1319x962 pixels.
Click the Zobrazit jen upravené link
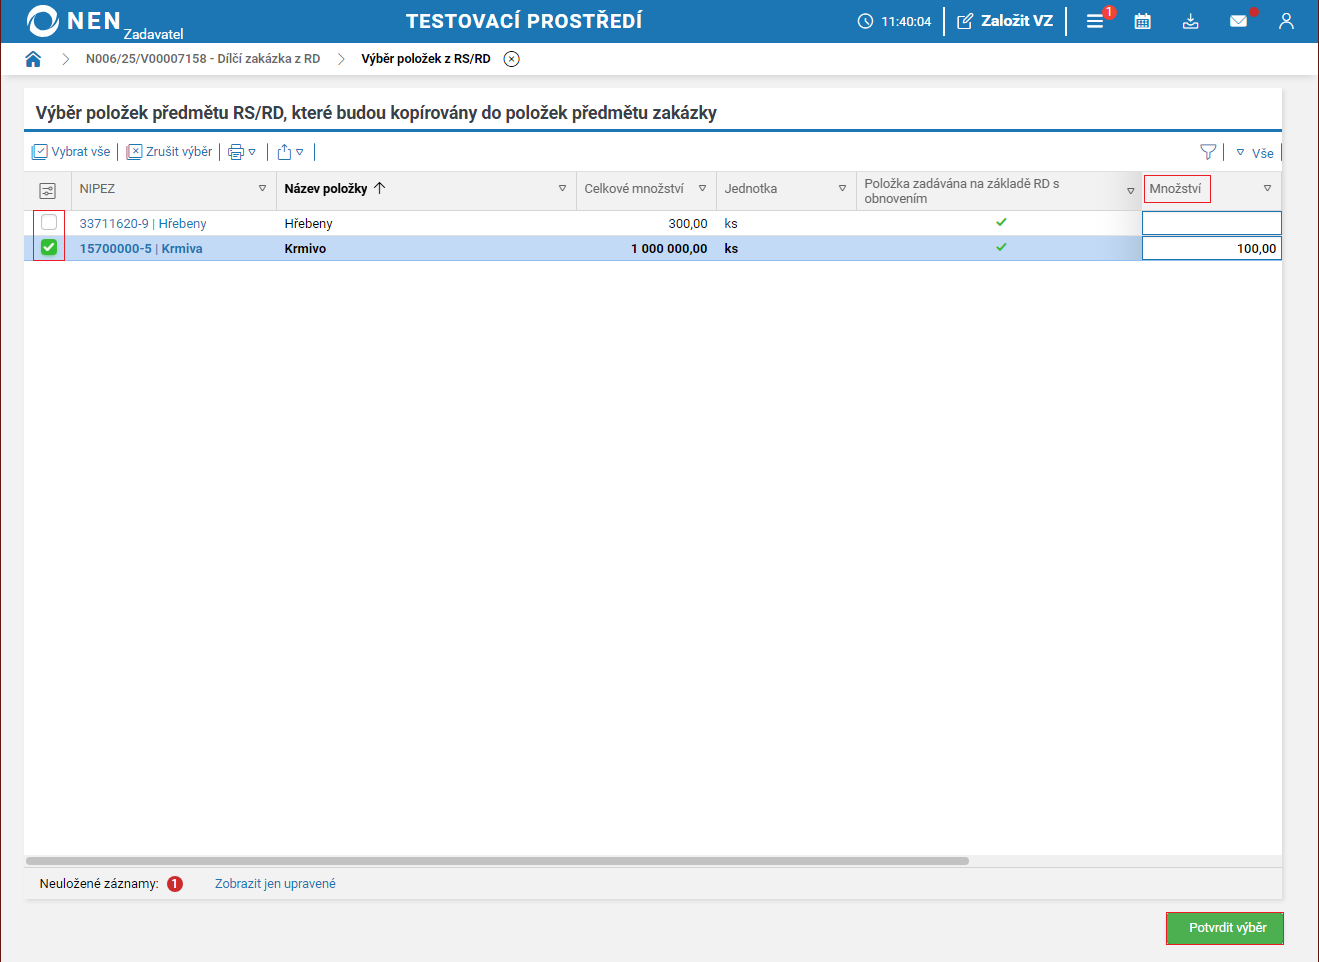[x=275, y=884]
